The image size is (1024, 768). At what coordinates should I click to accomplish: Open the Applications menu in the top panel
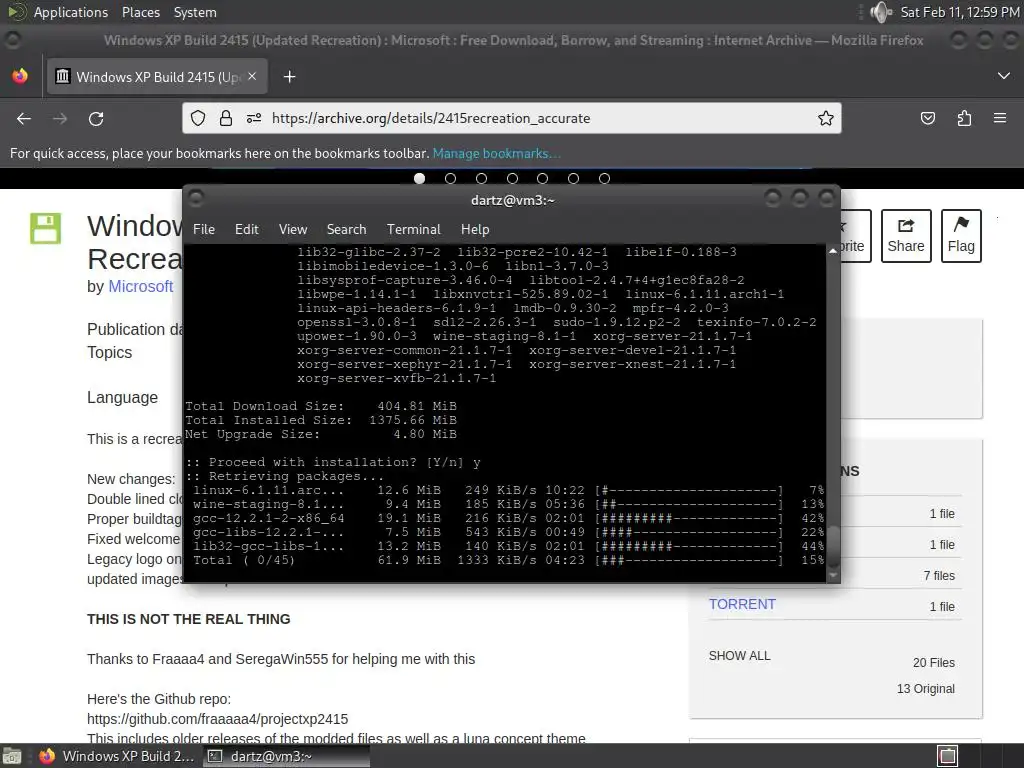coord(71,12)
